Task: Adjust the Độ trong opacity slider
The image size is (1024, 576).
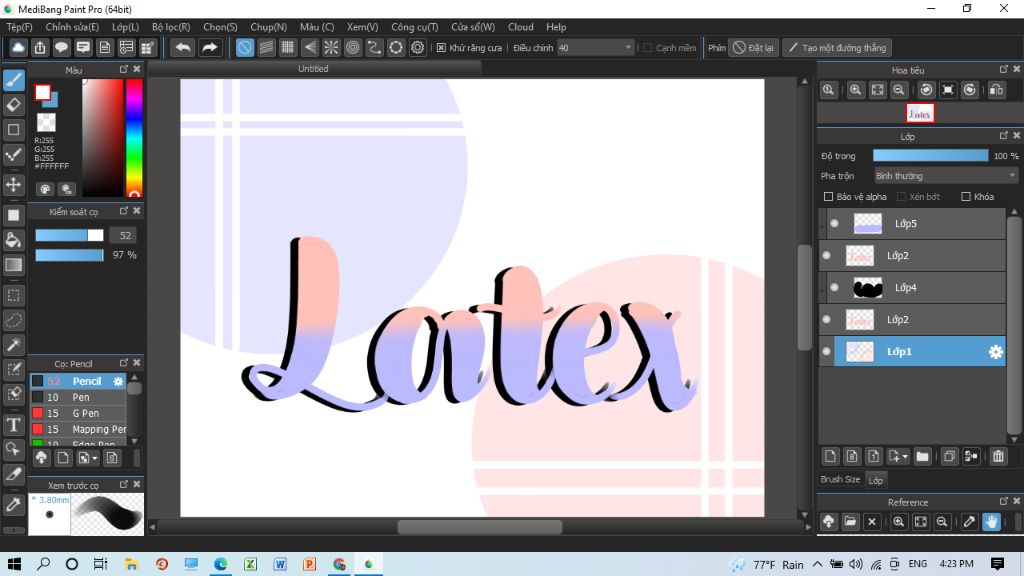Action: point(931,155)
